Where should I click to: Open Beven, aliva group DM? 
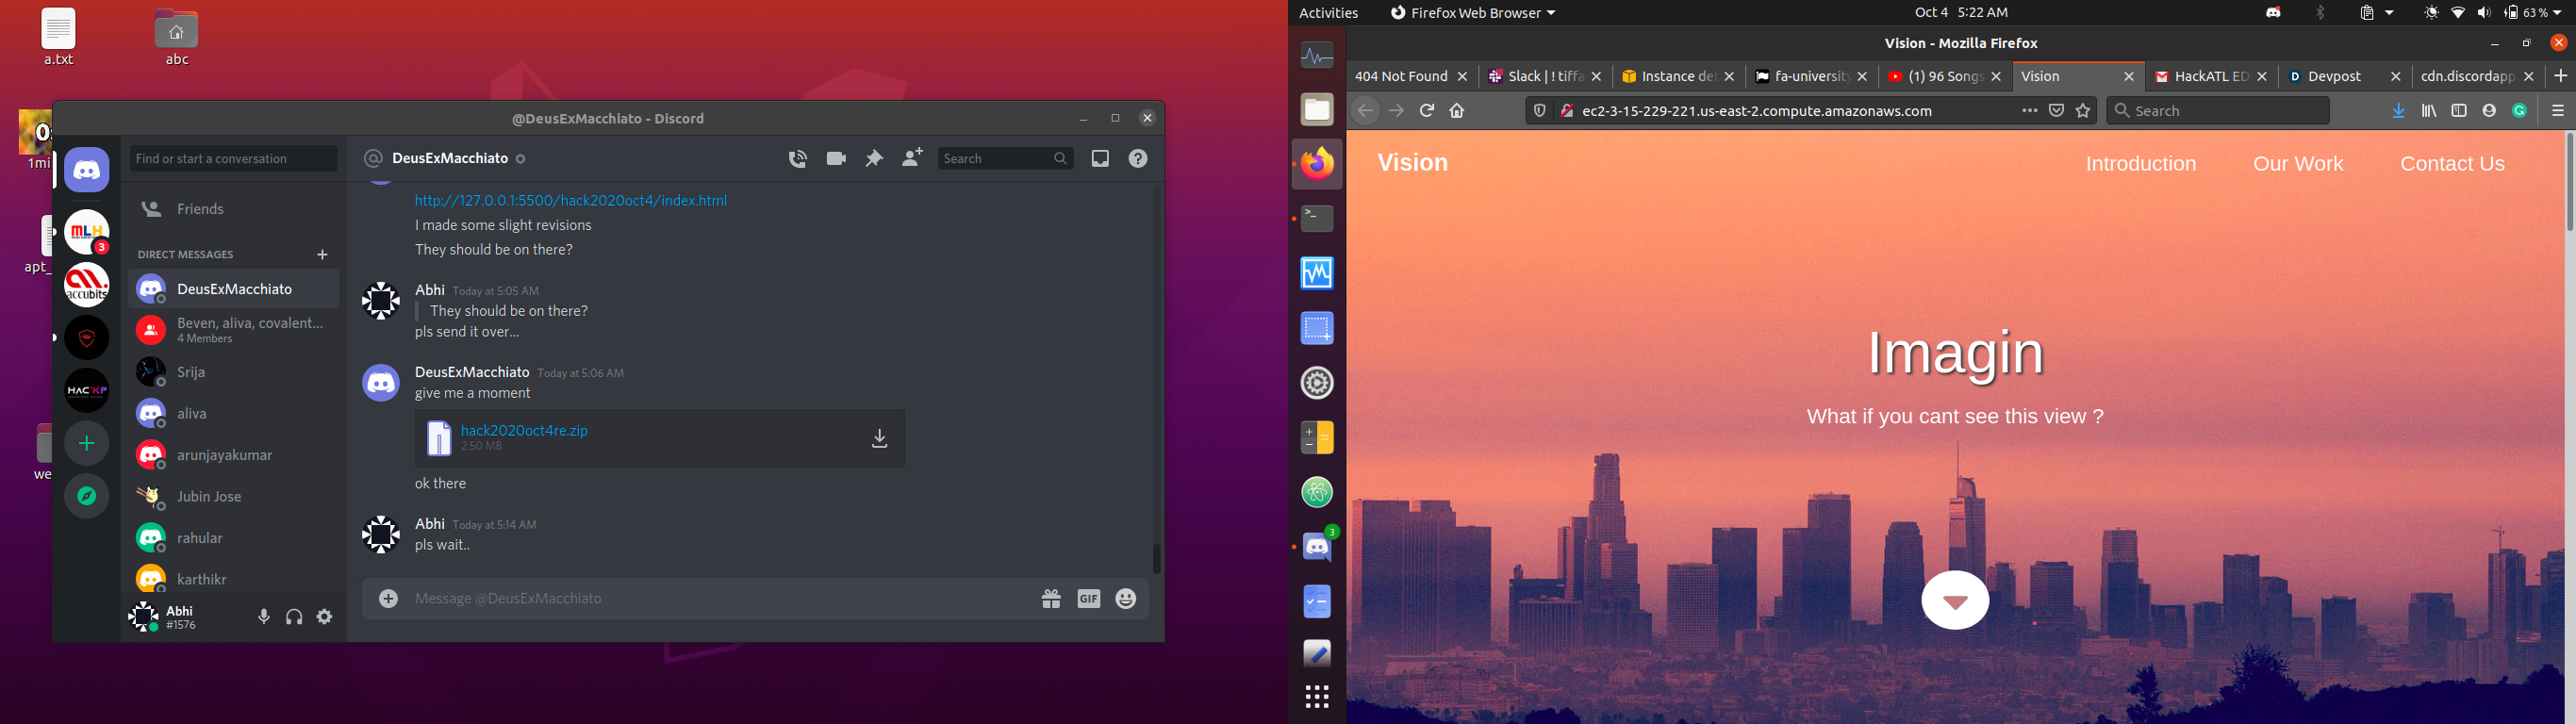coord(233,330)
